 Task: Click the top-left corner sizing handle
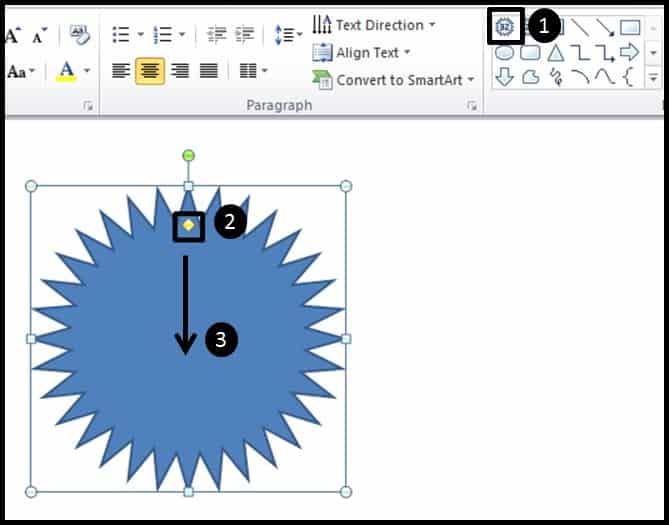tap(31, 186)
